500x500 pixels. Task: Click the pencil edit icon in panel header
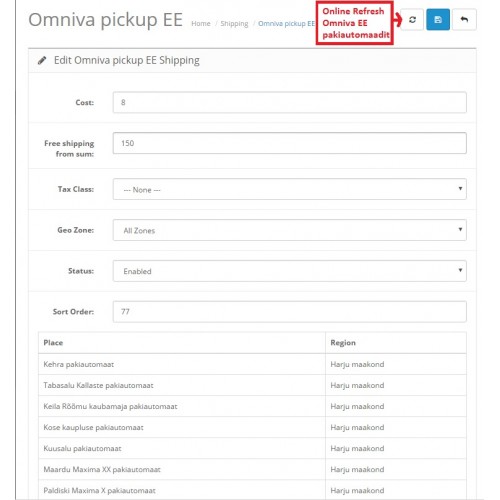(42, 60)
